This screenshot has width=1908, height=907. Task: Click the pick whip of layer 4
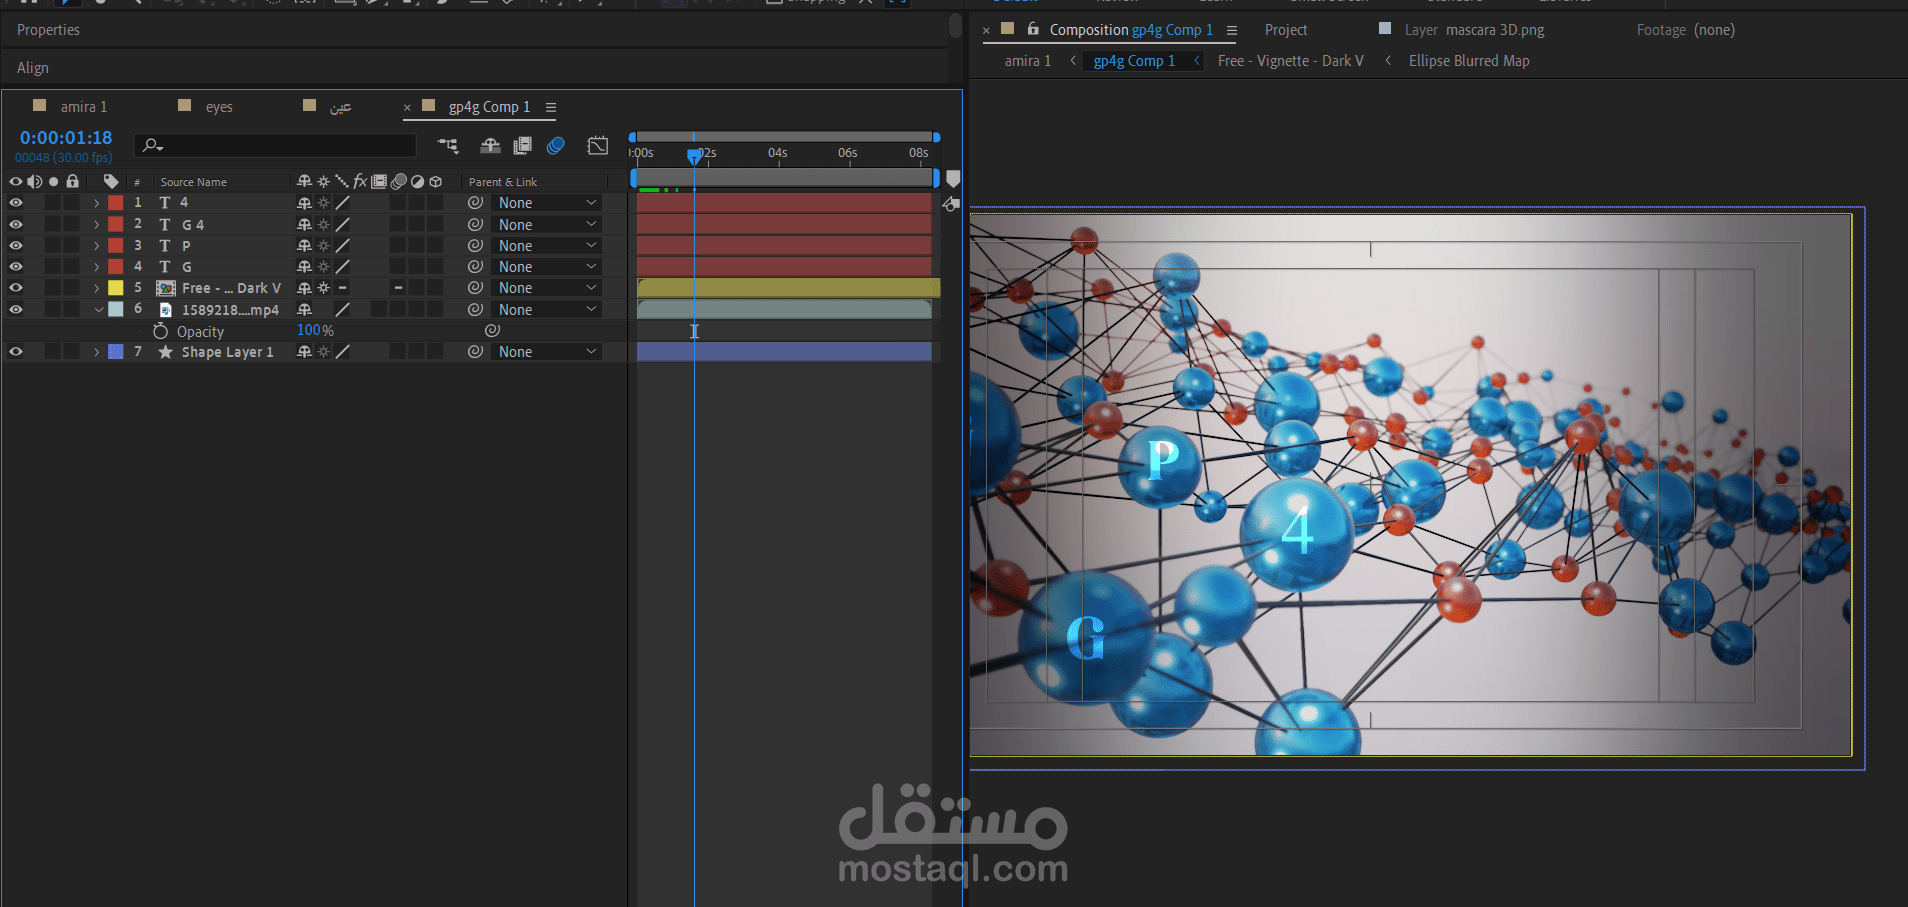point(475,267)
